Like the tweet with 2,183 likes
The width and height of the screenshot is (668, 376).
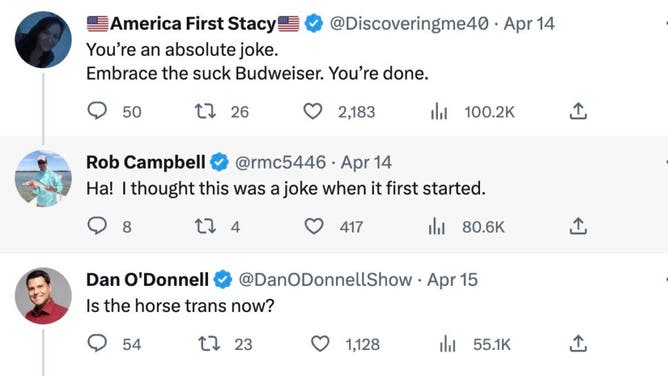(x=313, y=112)
